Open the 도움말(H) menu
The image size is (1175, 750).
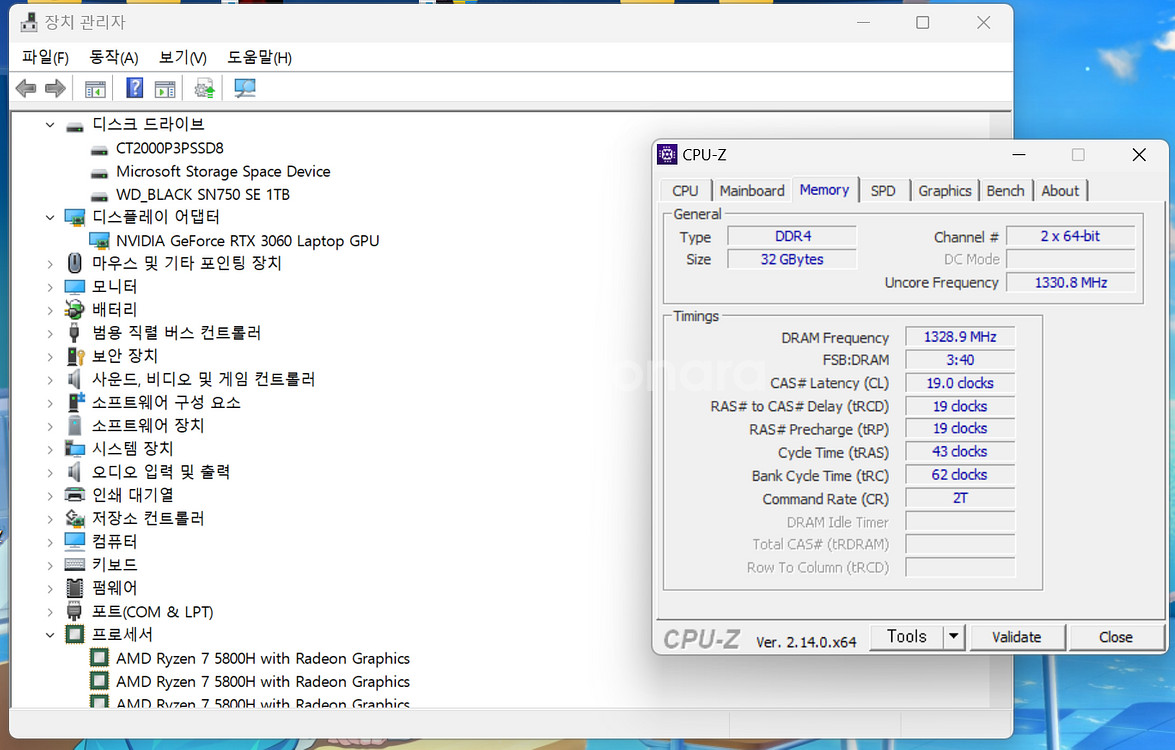point(259,57)
